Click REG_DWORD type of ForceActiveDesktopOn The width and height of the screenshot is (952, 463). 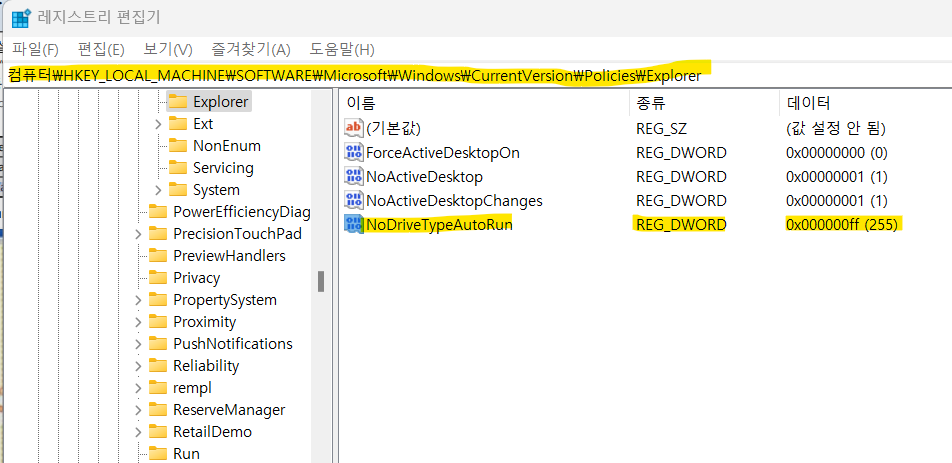tap(681, 152)
